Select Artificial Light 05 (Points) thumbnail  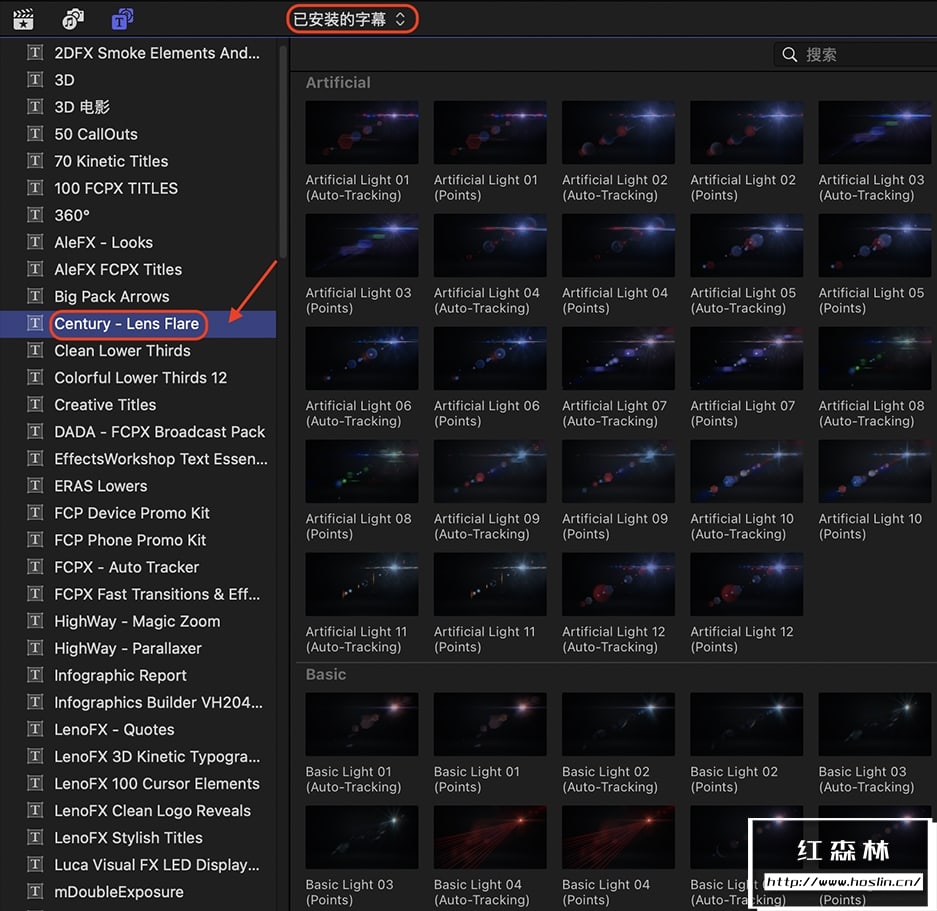click(x=875, y=245)
